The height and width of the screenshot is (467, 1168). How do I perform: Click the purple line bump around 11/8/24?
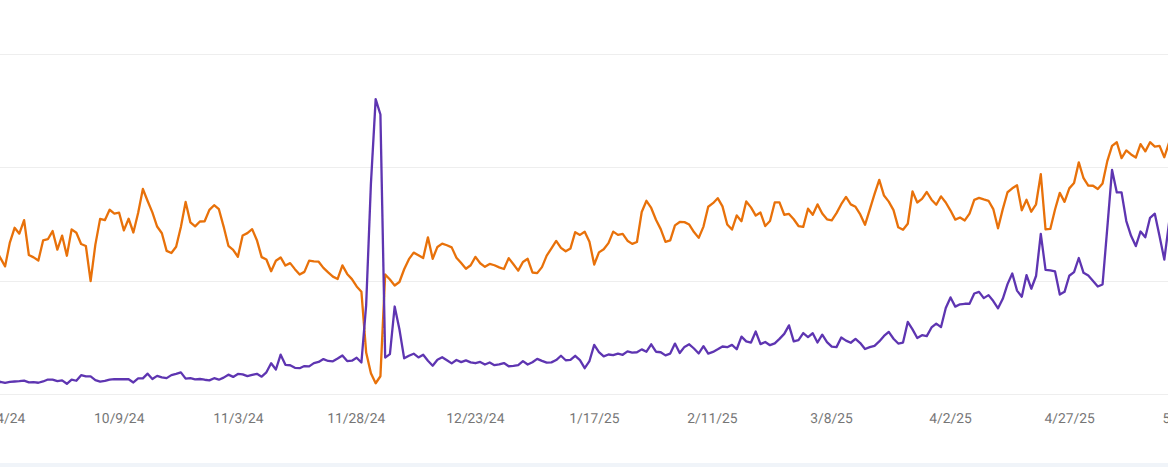(280, 355)
